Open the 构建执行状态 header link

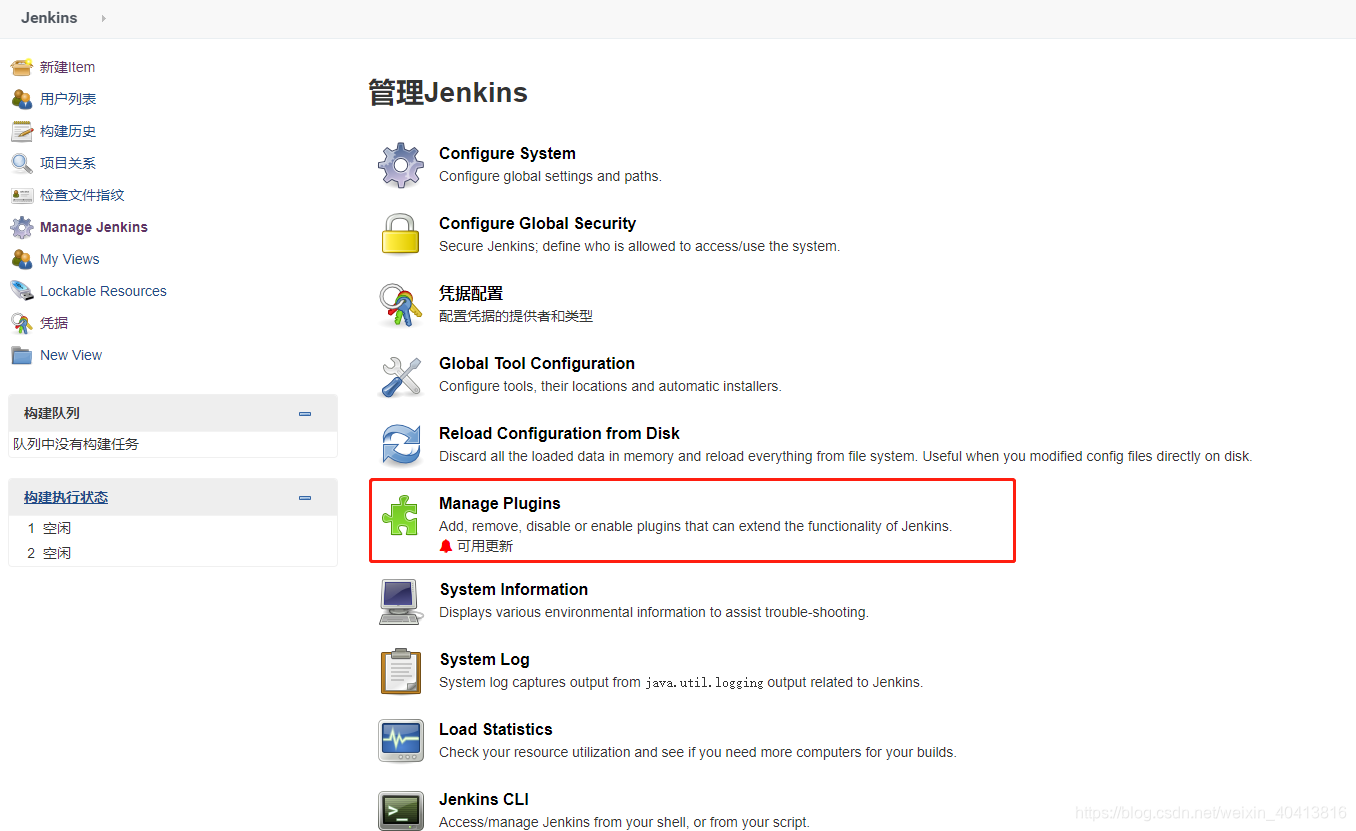66,497
